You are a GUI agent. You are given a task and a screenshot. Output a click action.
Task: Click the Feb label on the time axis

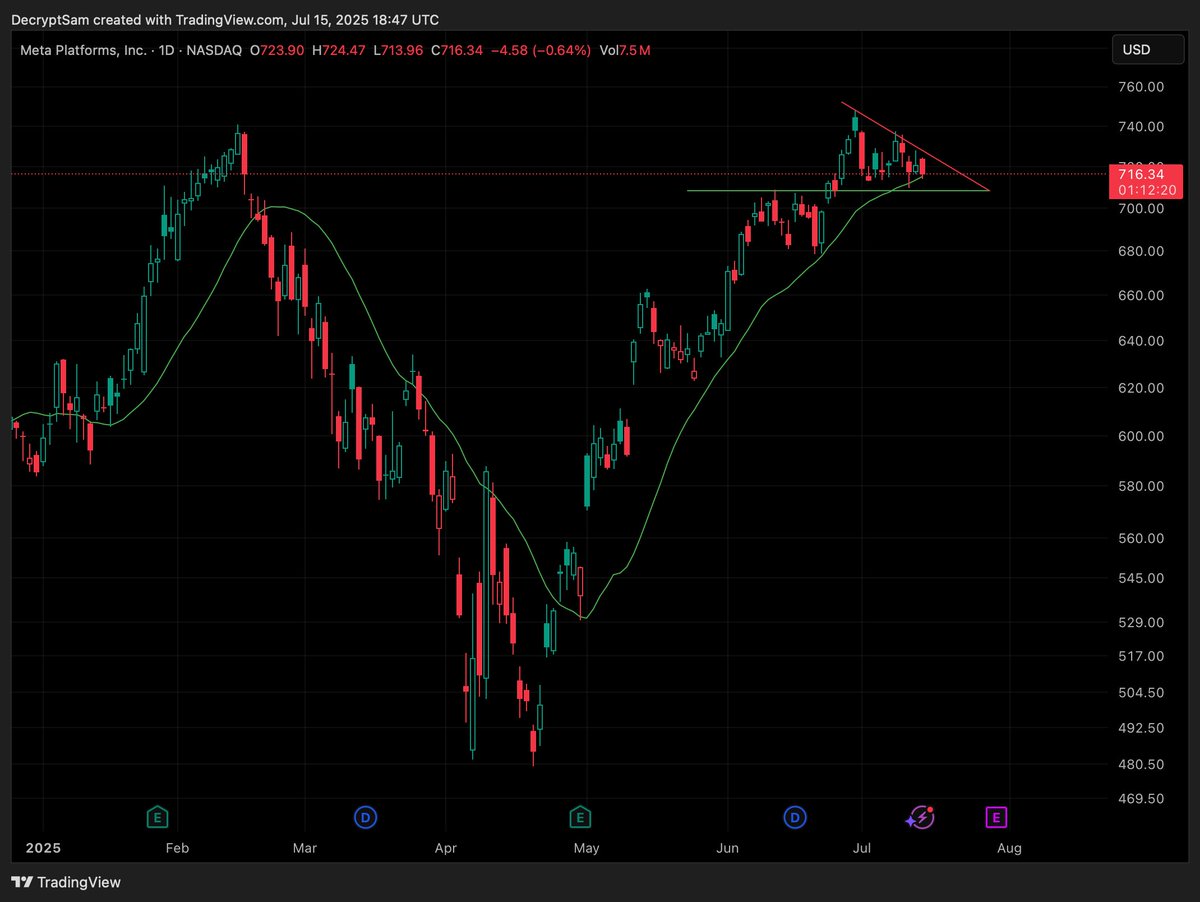(x=177, y=848)
